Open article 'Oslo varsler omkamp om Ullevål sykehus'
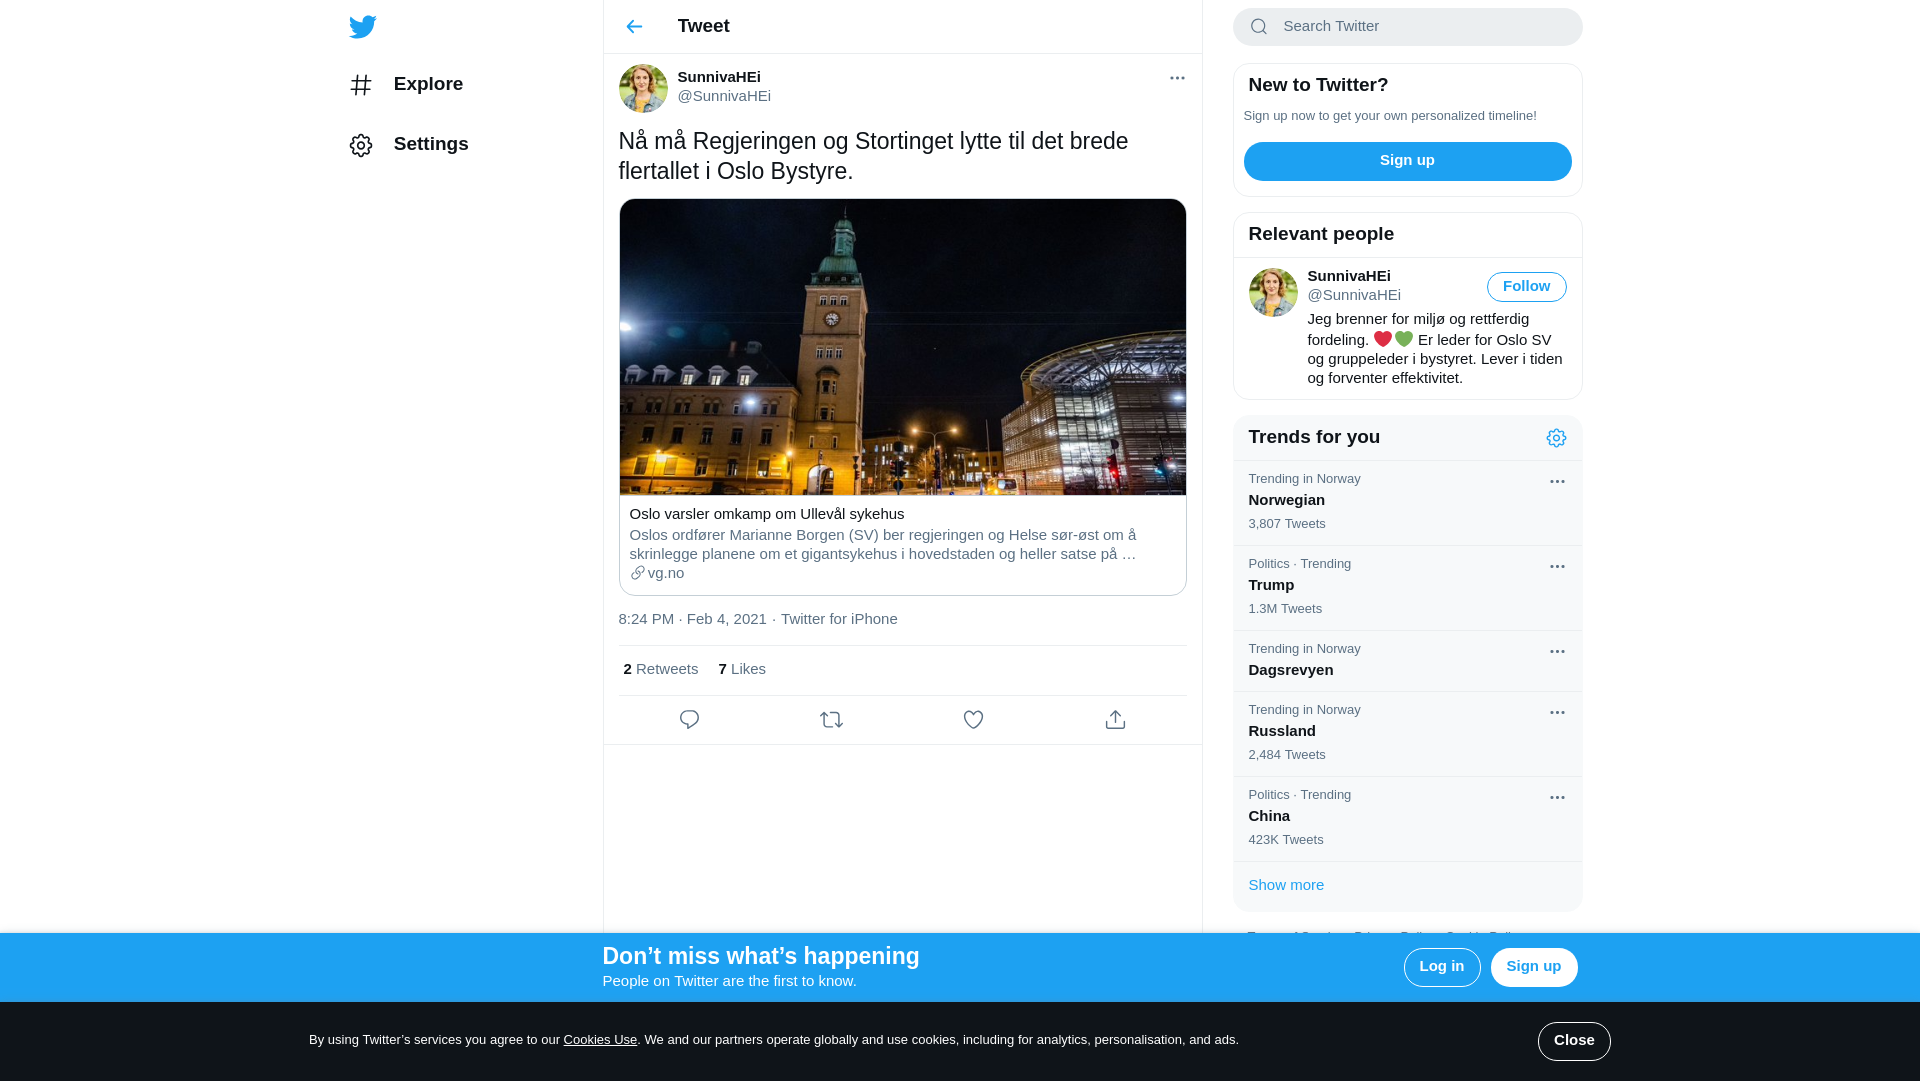Viewport: 1920px width, 1081px height. pos(766,514)
